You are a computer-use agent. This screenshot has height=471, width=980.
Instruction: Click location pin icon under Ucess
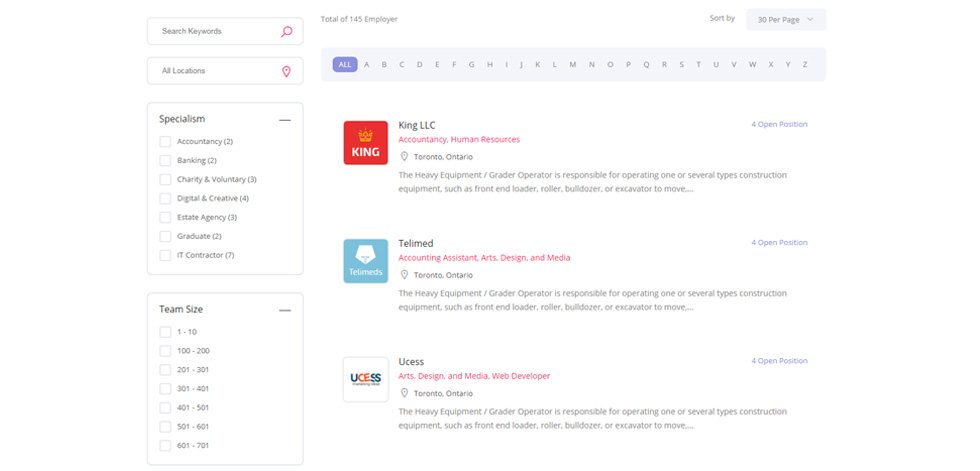404,393
